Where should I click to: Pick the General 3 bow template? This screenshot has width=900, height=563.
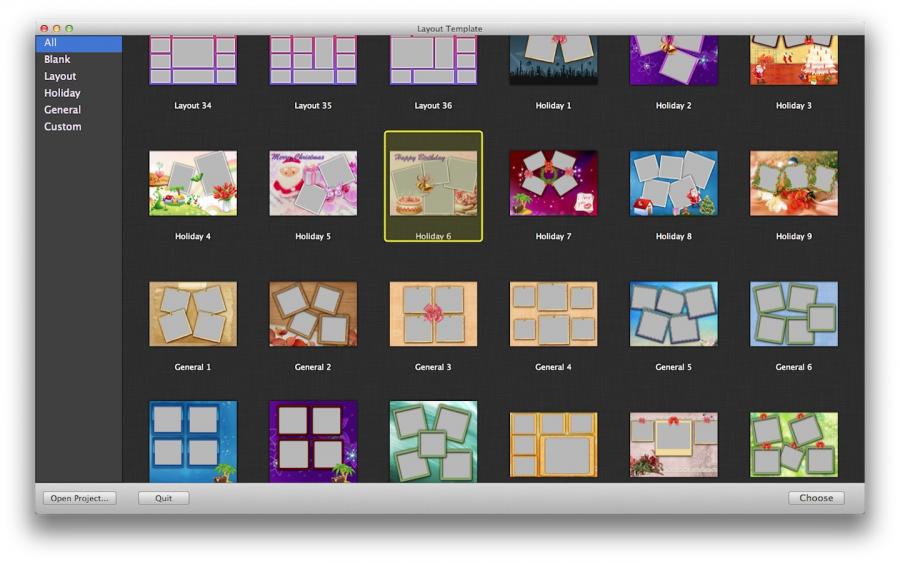[x=433, y=314]
